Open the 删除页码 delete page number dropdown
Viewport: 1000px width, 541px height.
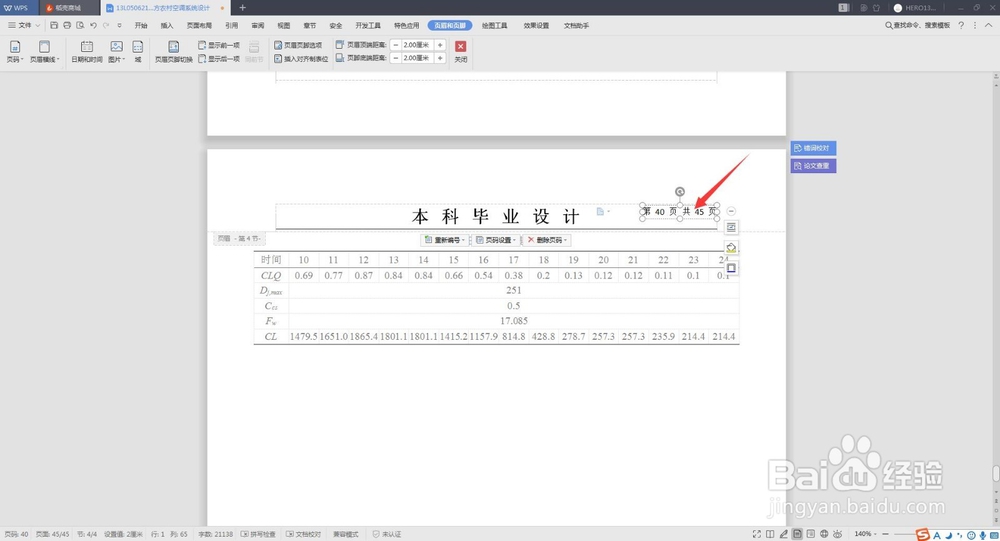tap(547, 240)
